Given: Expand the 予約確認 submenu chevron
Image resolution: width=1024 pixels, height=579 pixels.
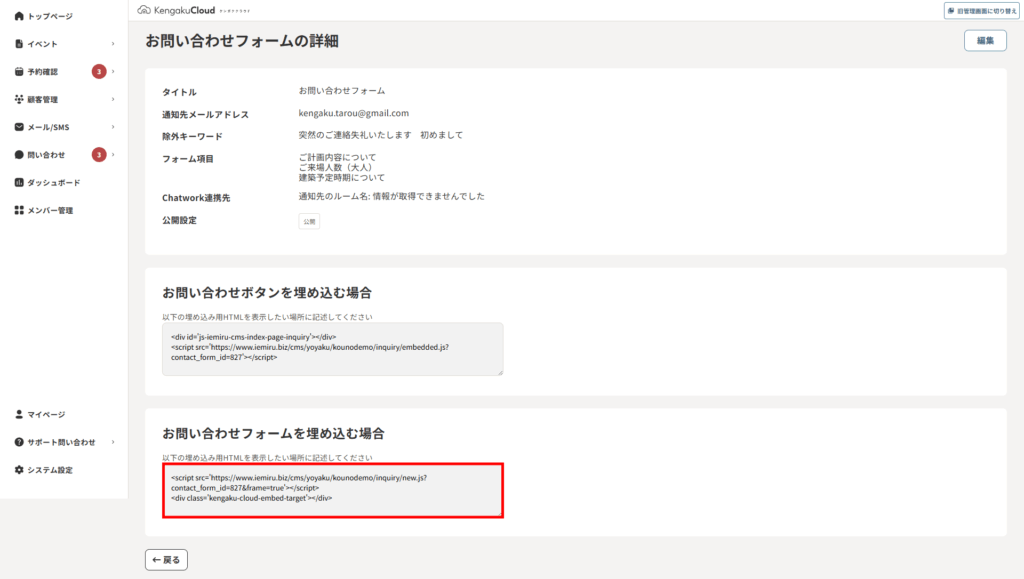Looking at the screenshot, I should tap(113, 71).
